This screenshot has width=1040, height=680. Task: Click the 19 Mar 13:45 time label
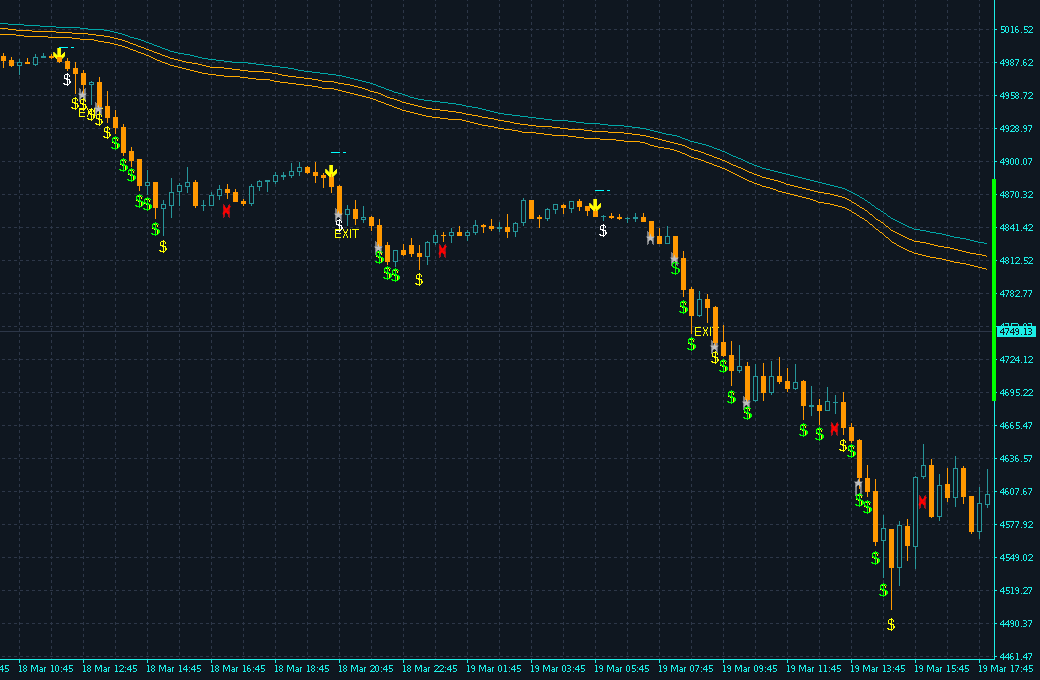pyautogui.click(x=878, y=669)
